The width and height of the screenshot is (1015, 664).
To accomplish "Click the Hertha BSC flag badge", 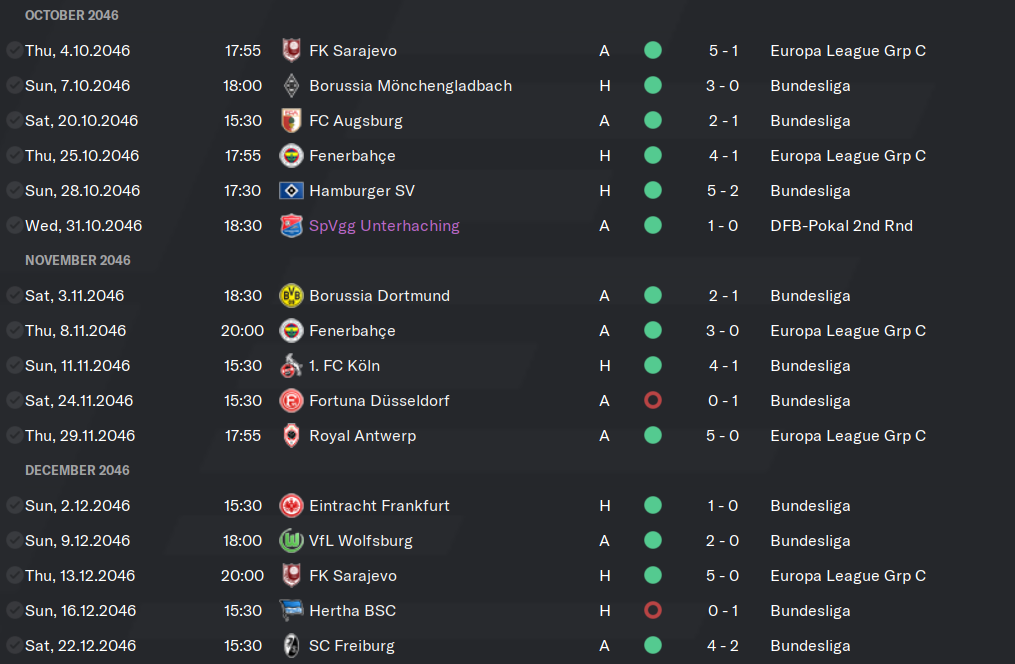I will 291,610.
